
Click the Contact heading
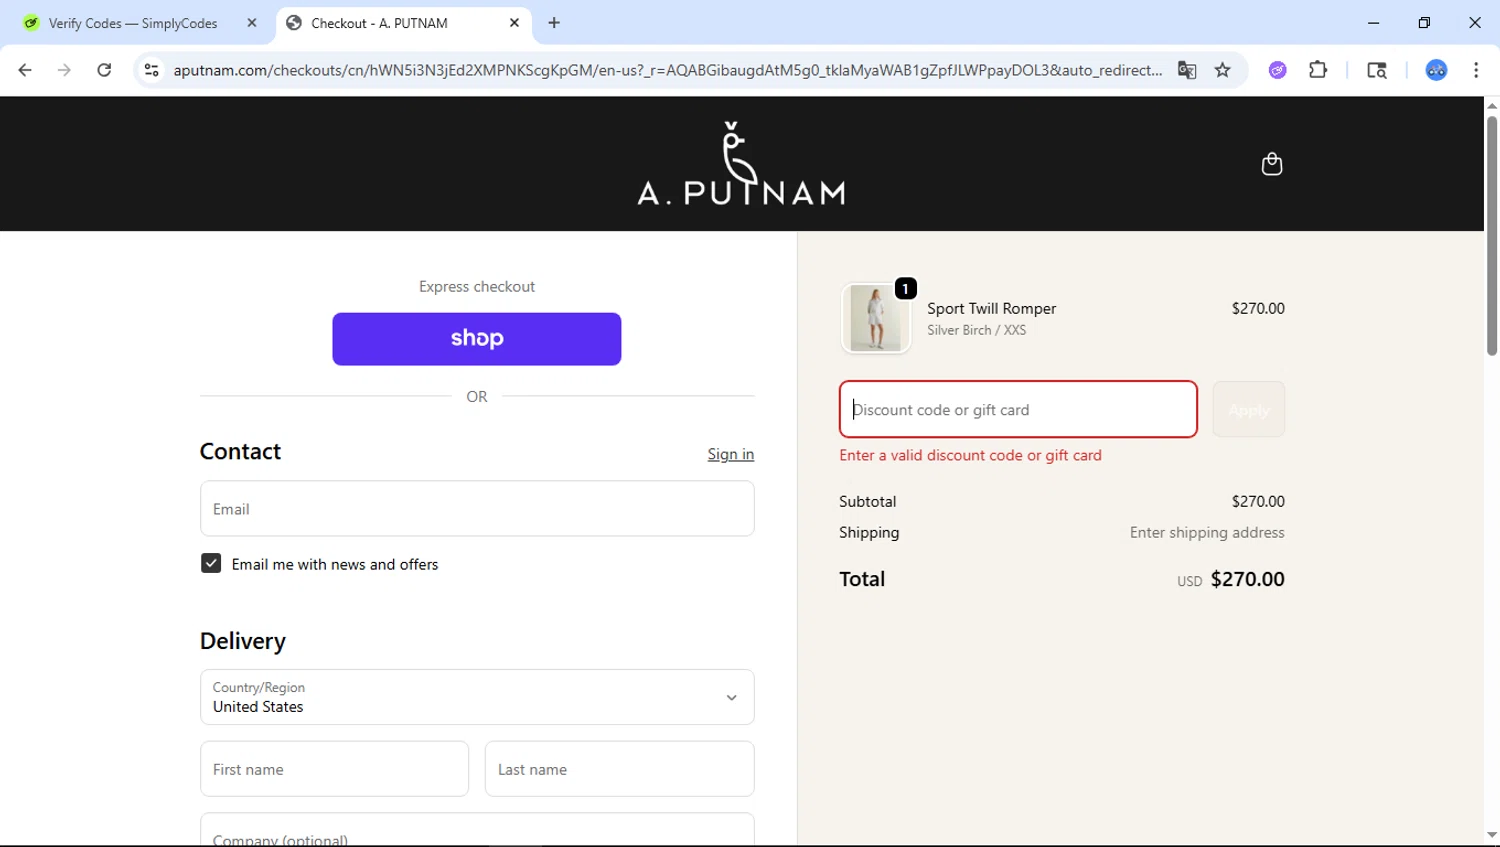coord(240,452)
